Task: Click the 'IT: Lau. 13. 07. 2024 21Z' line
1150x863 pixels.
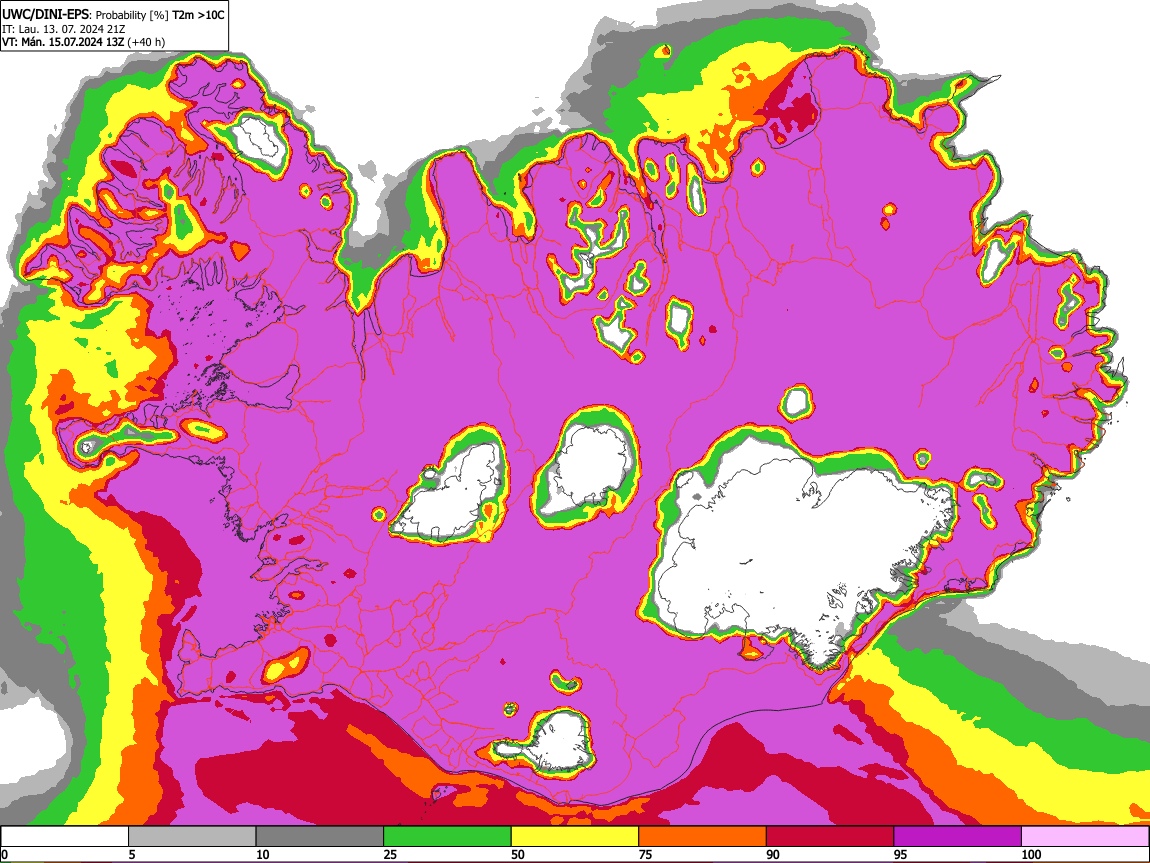Action: click(x=64, y=29)
